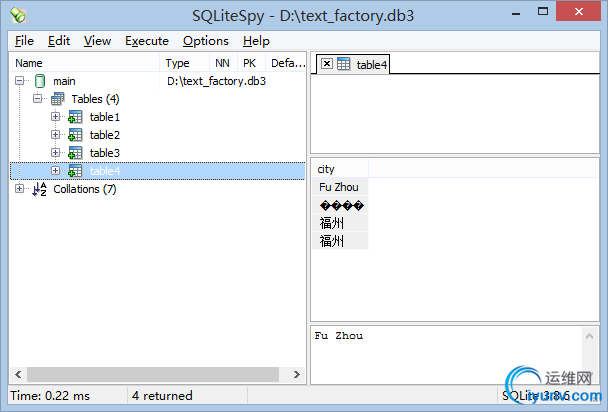This screenshot has height=412, width=608.
Task: Close the SQLiteSpy window
Action: click(x=579, y=12)
